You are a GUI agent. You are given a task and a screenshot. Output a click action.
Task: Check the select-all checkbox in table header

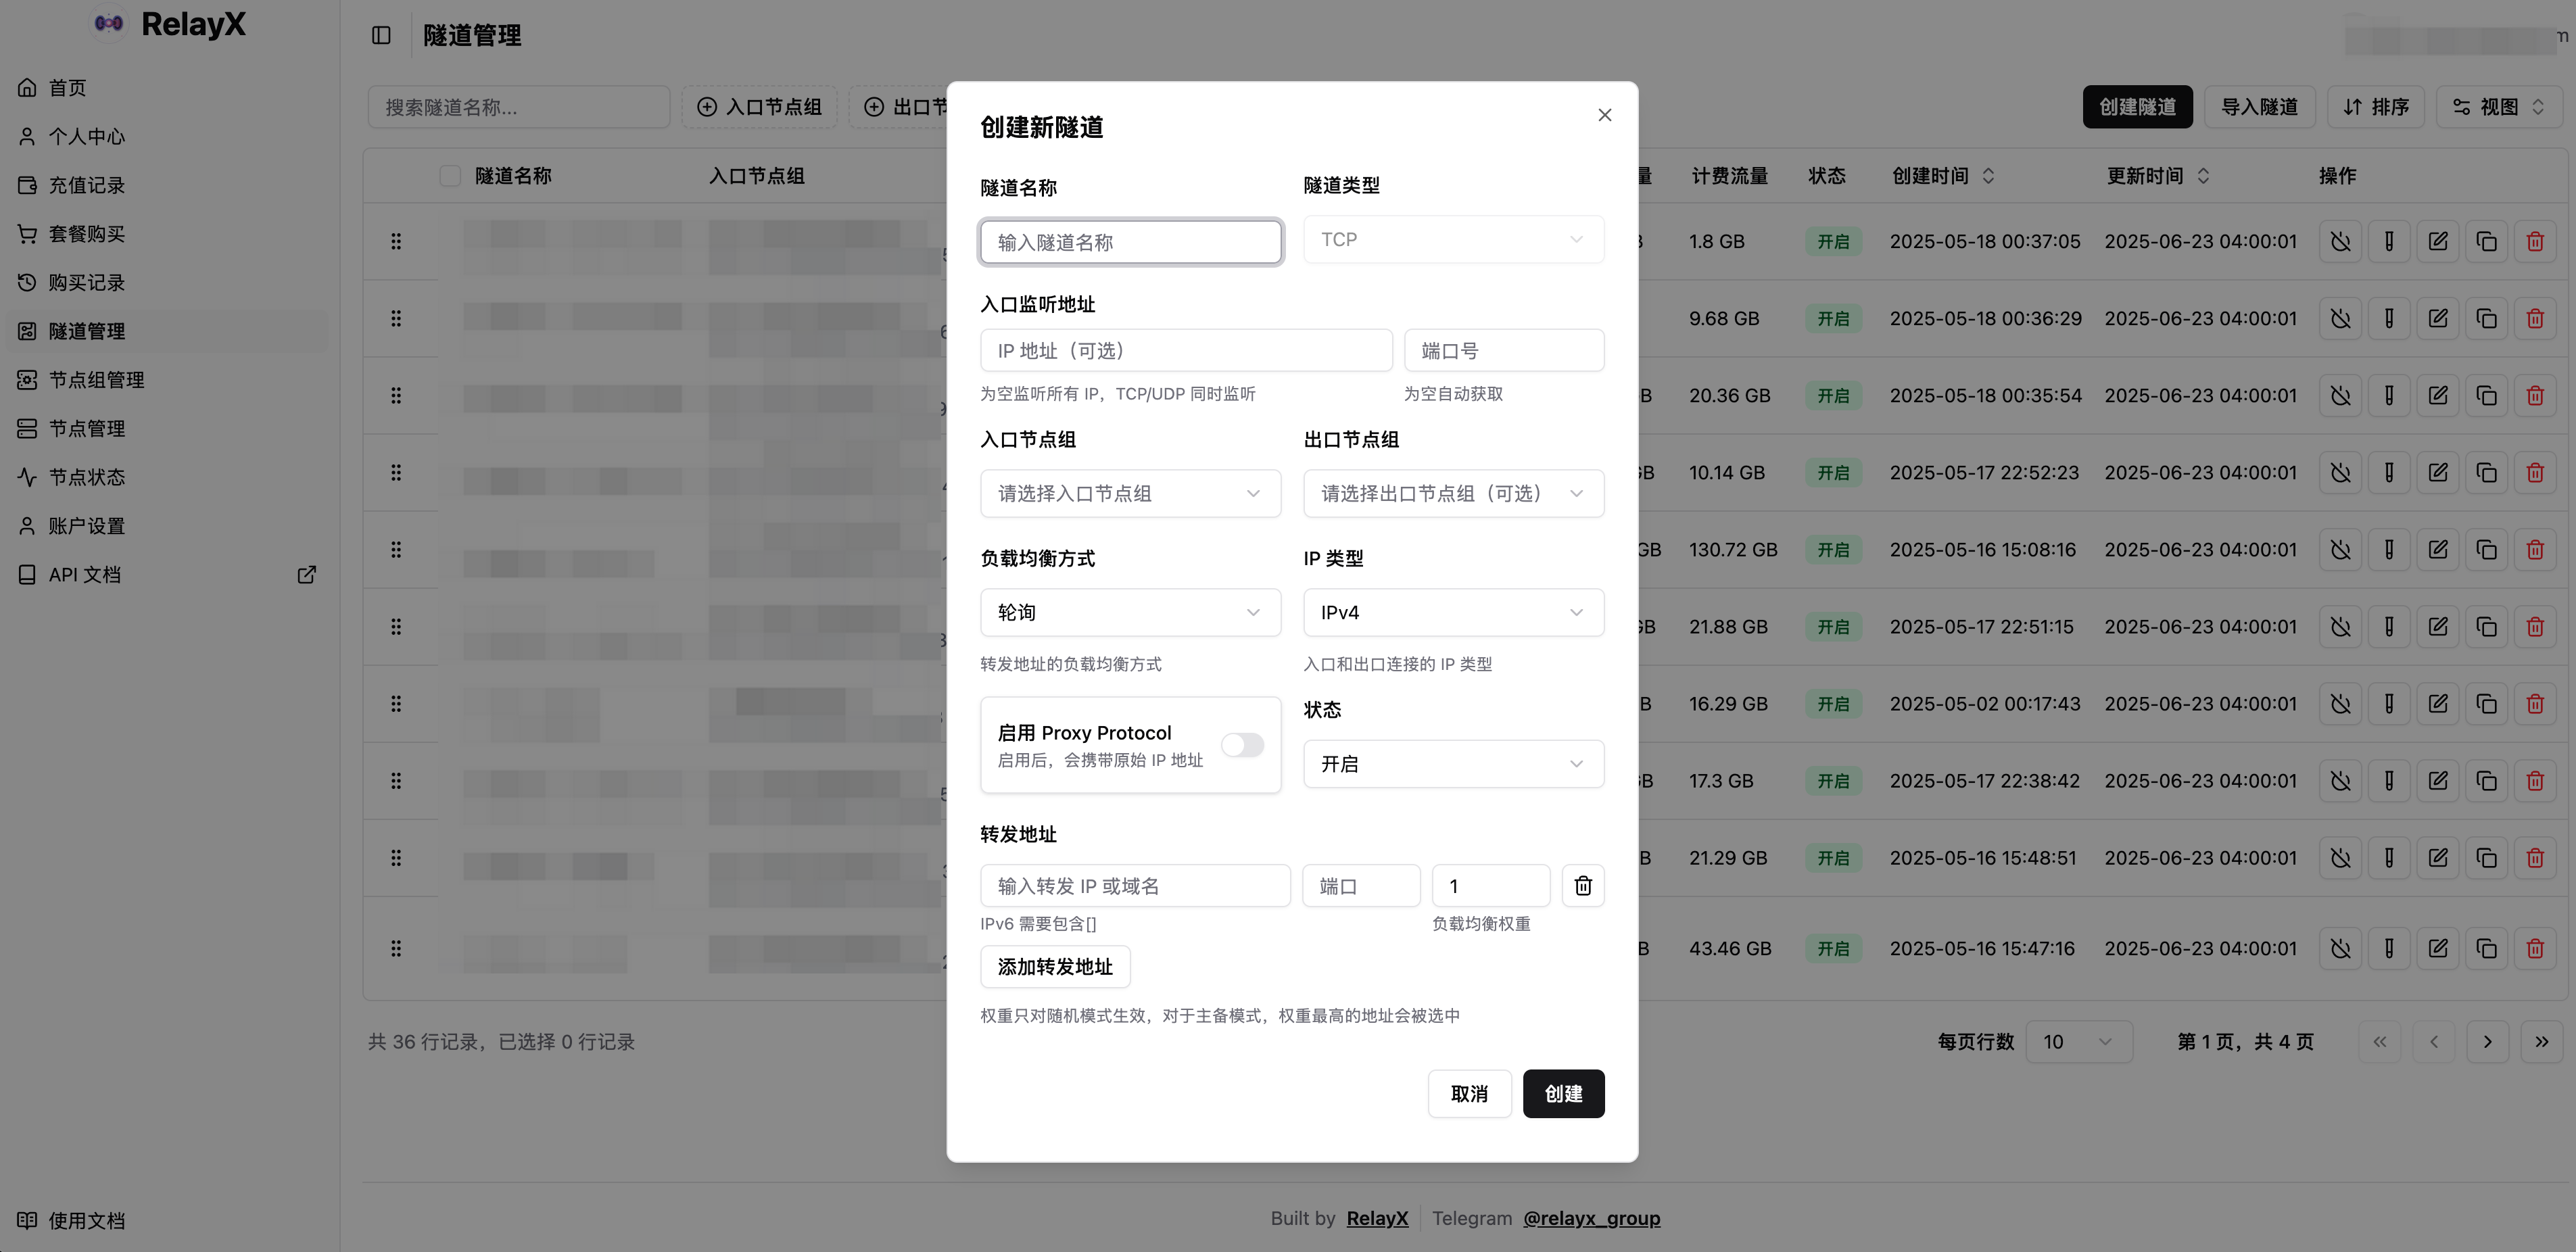point(450,176)
